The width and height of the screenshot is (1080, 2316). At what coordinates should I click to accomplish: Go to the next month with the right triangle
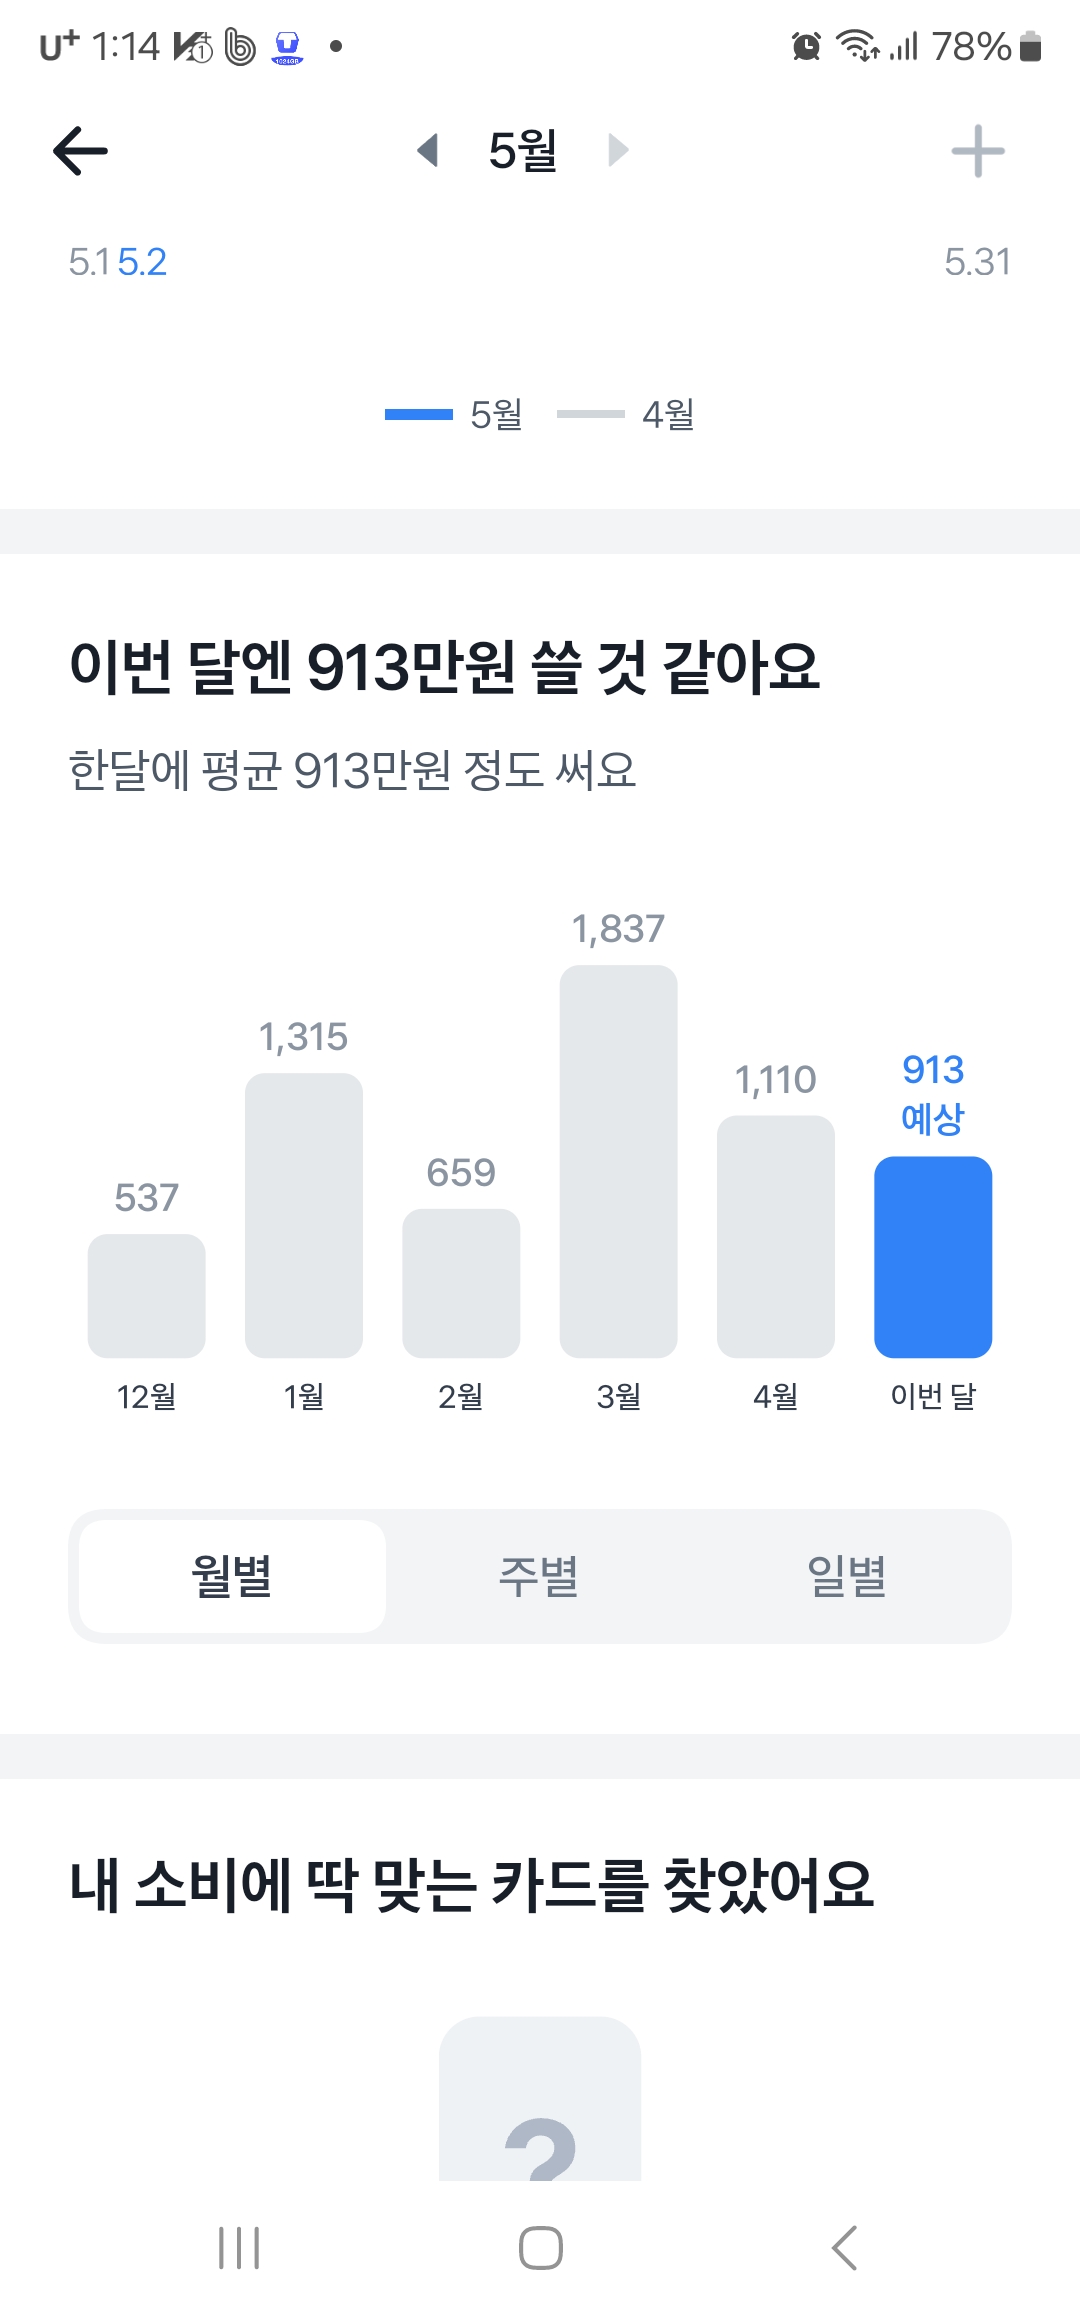(x=619, y=151)
